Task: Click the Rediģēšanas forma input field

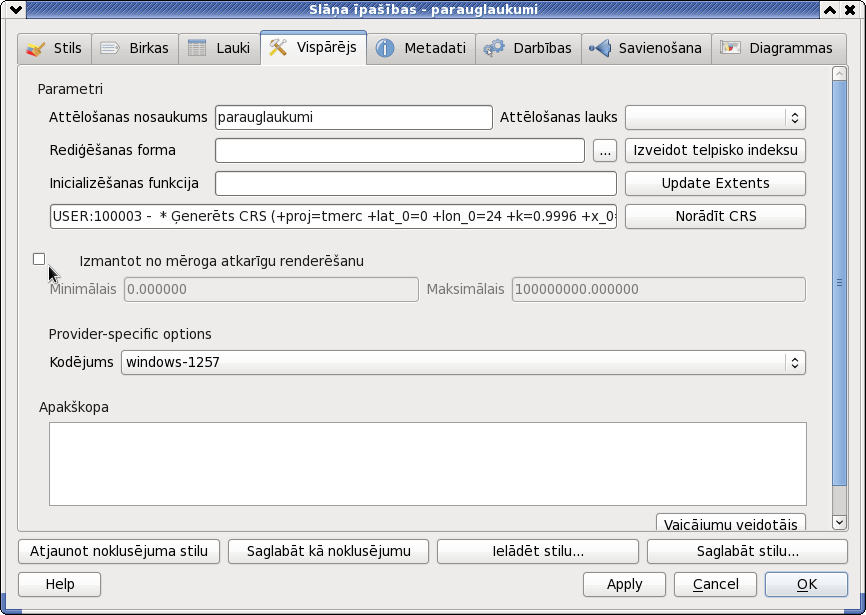Action: [x=400, y=151]
